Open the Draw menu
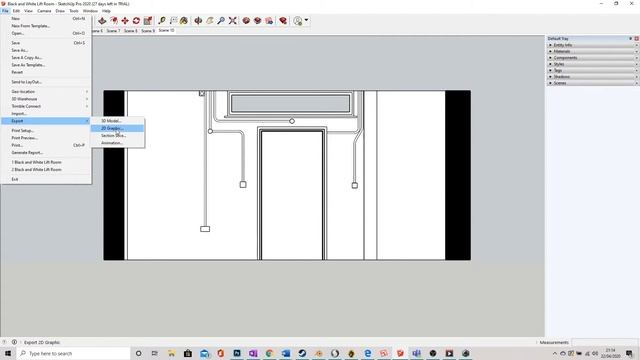 pyautogui.click(x=60, y=11)
